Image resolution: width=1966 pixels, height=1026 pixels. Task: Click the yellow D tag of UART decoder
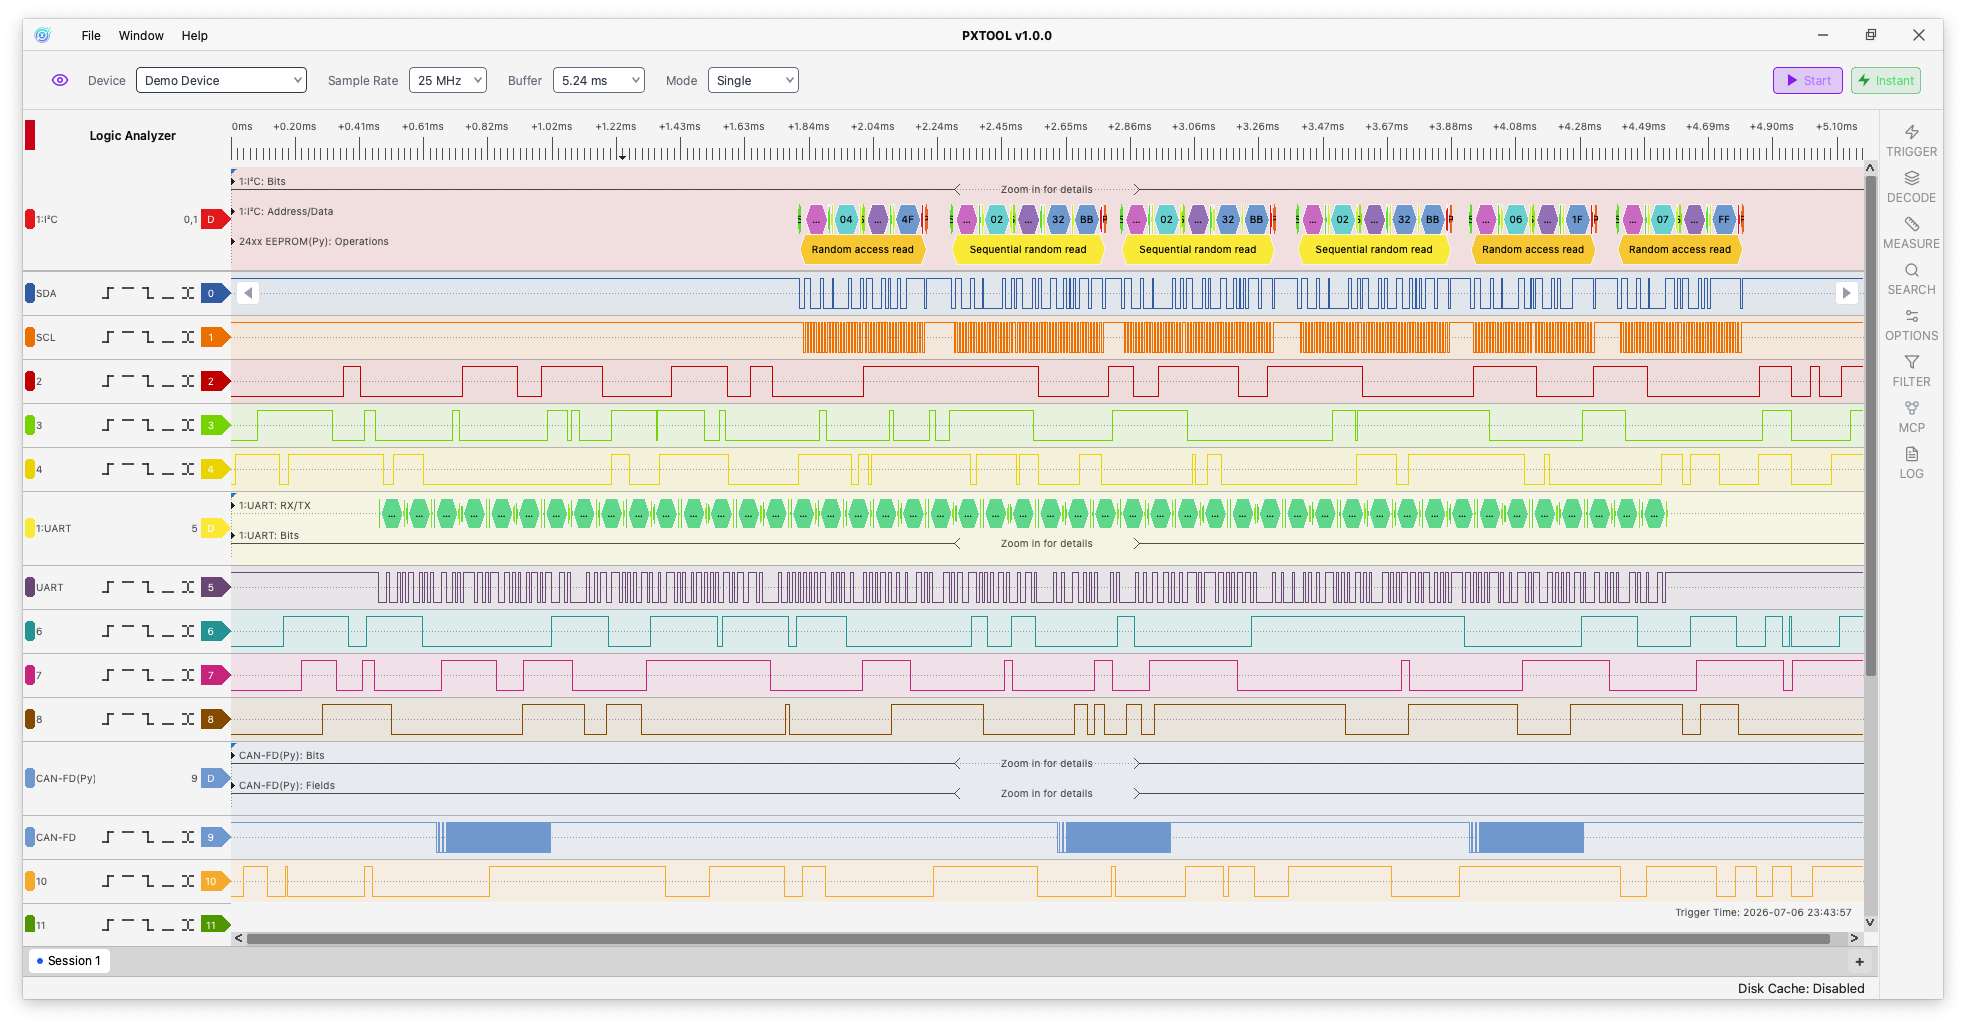215,528
